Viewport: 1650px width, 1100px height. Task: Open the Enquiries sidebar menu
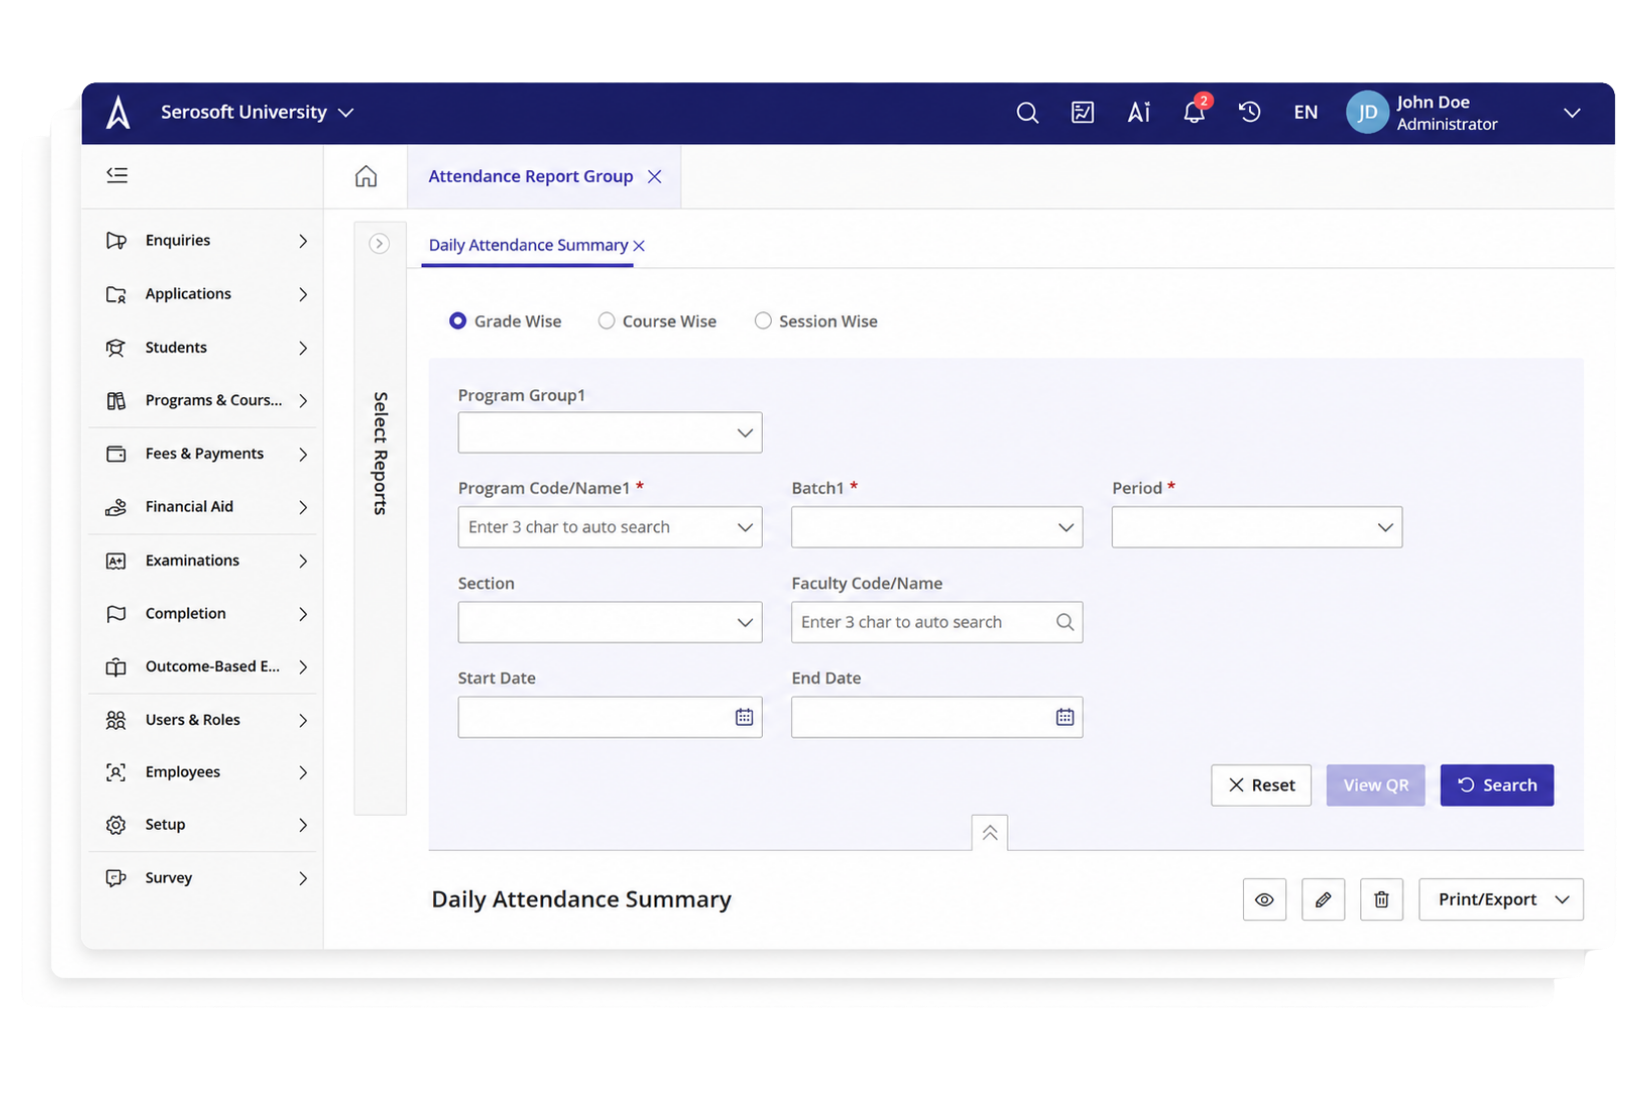205,240
